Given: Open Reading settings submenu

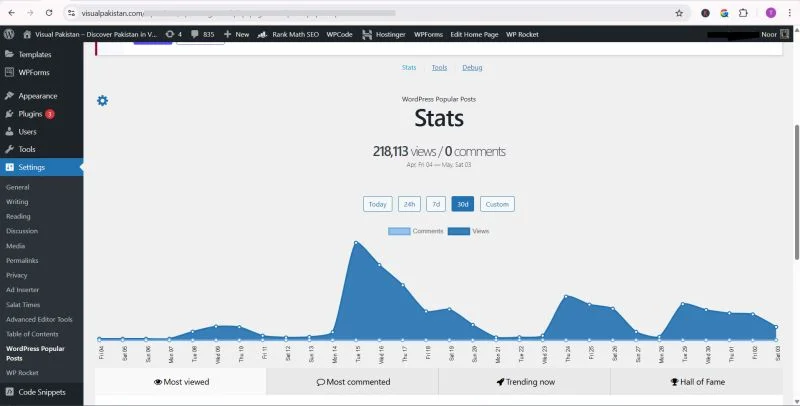Looking at the screenshot, I should click(18, 216).
